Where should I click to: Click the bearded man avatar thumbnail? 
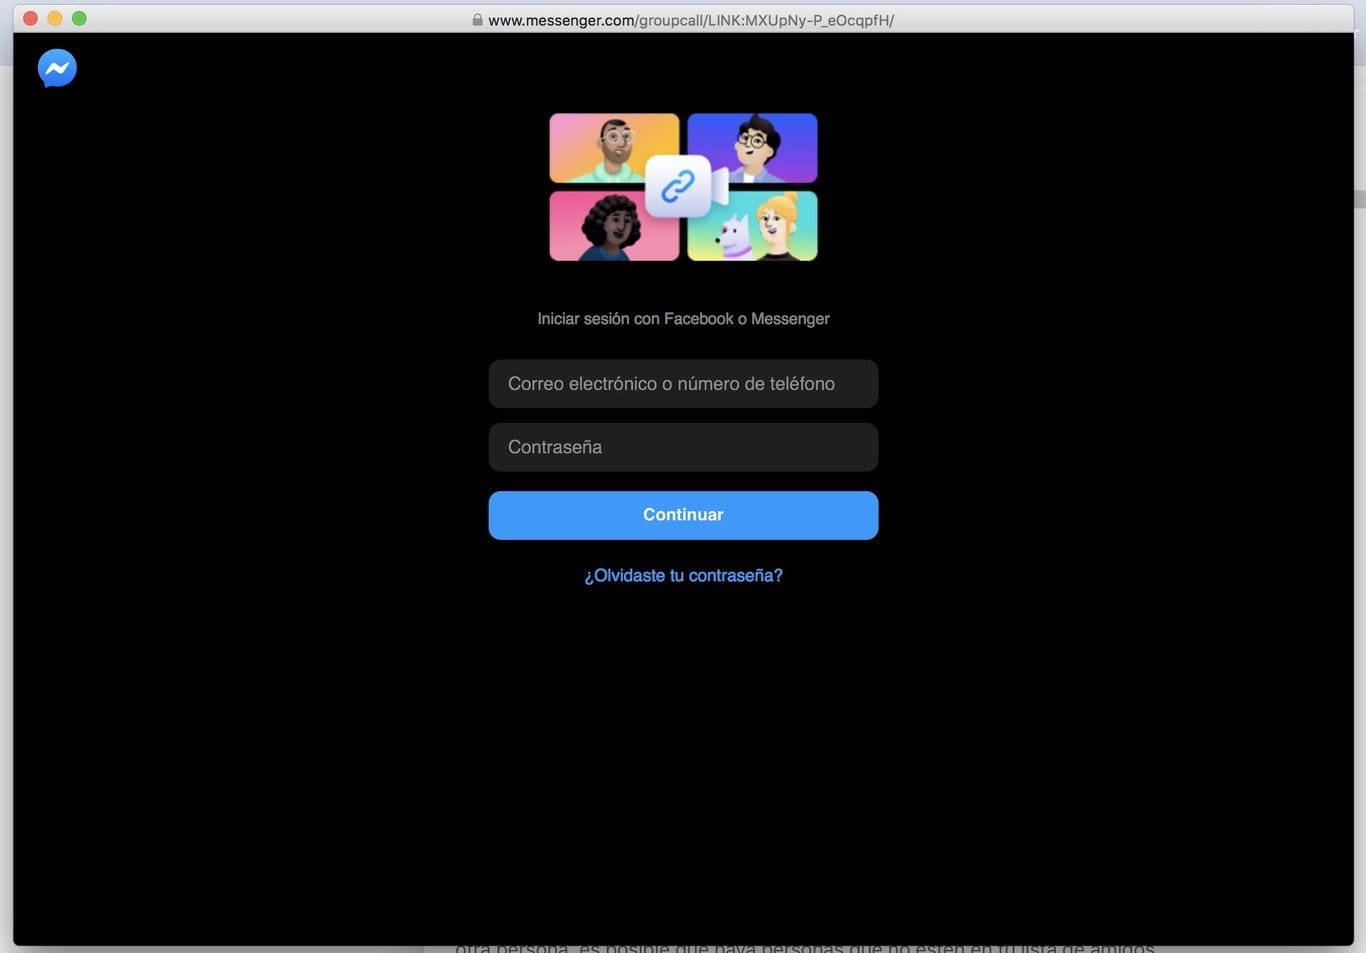tap(612, 147)
